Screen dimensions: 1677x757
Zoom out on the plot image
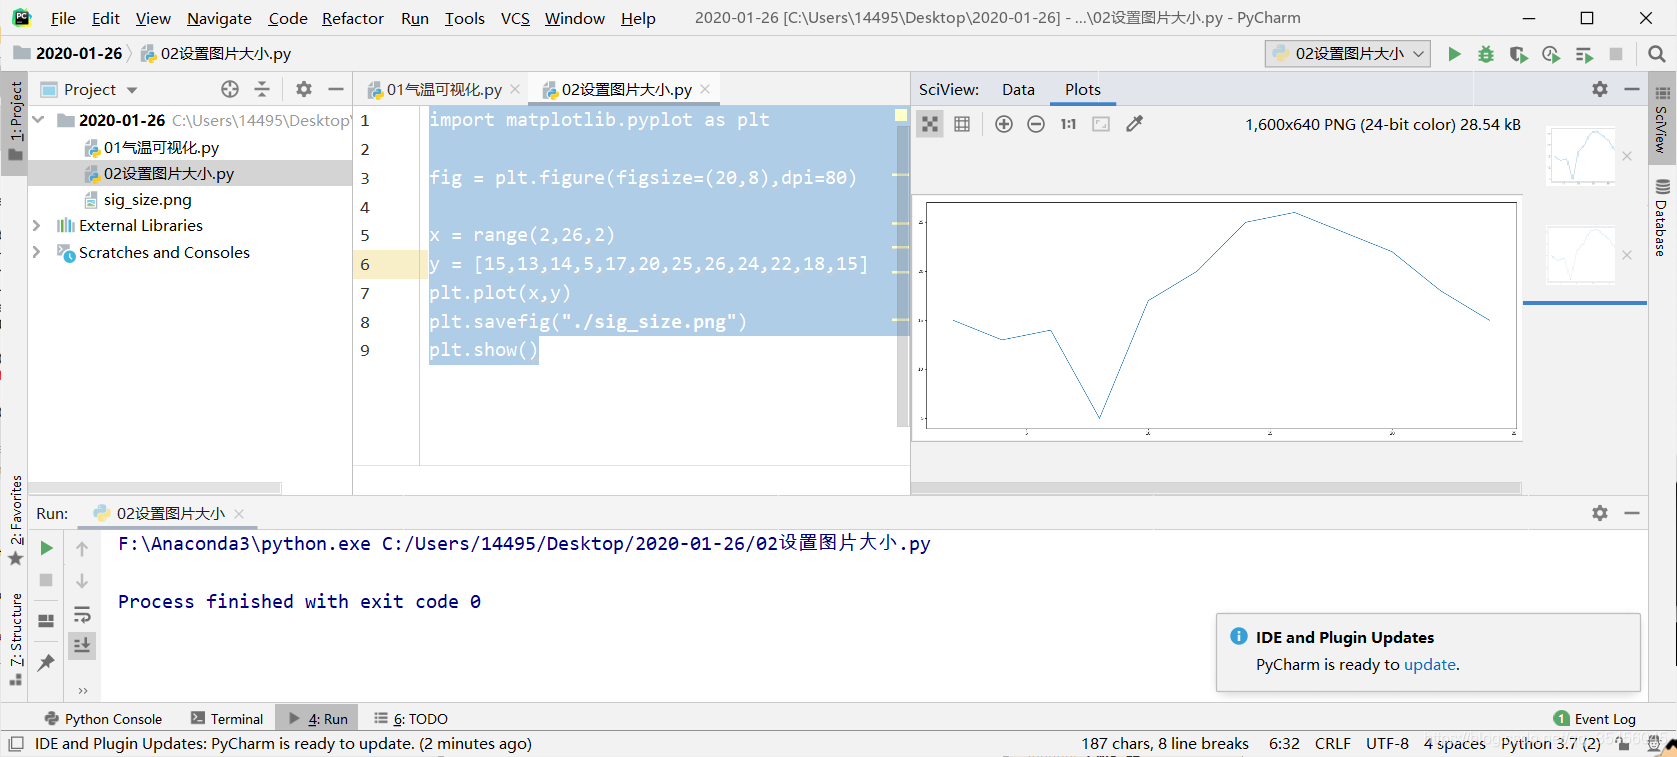[x=1036, y=124]
